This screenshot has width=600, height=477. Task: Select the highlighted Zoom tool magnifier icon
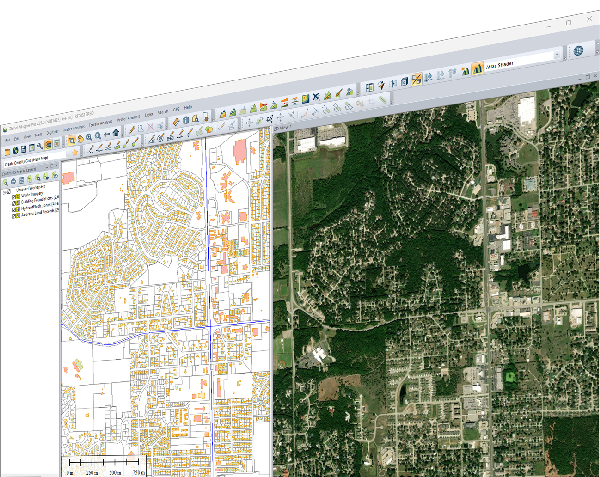tap(72, 140)
